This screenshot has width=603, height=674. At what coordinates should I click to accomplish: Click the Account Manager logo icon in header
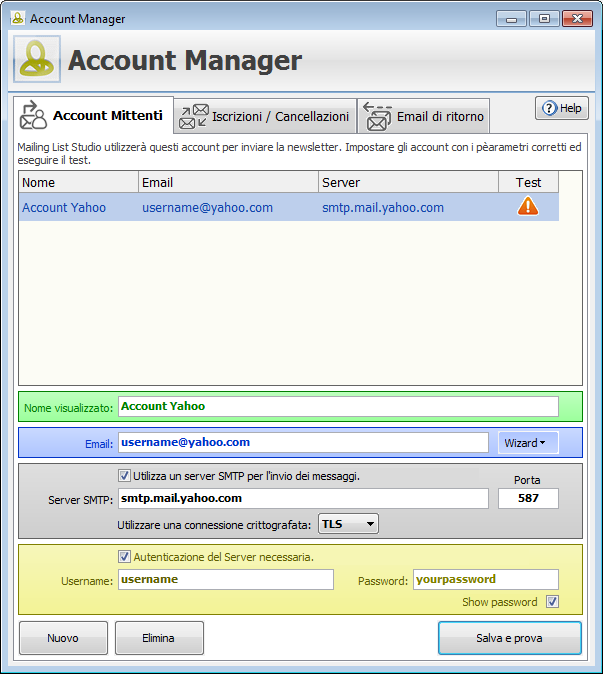click(x=37, y=59)
